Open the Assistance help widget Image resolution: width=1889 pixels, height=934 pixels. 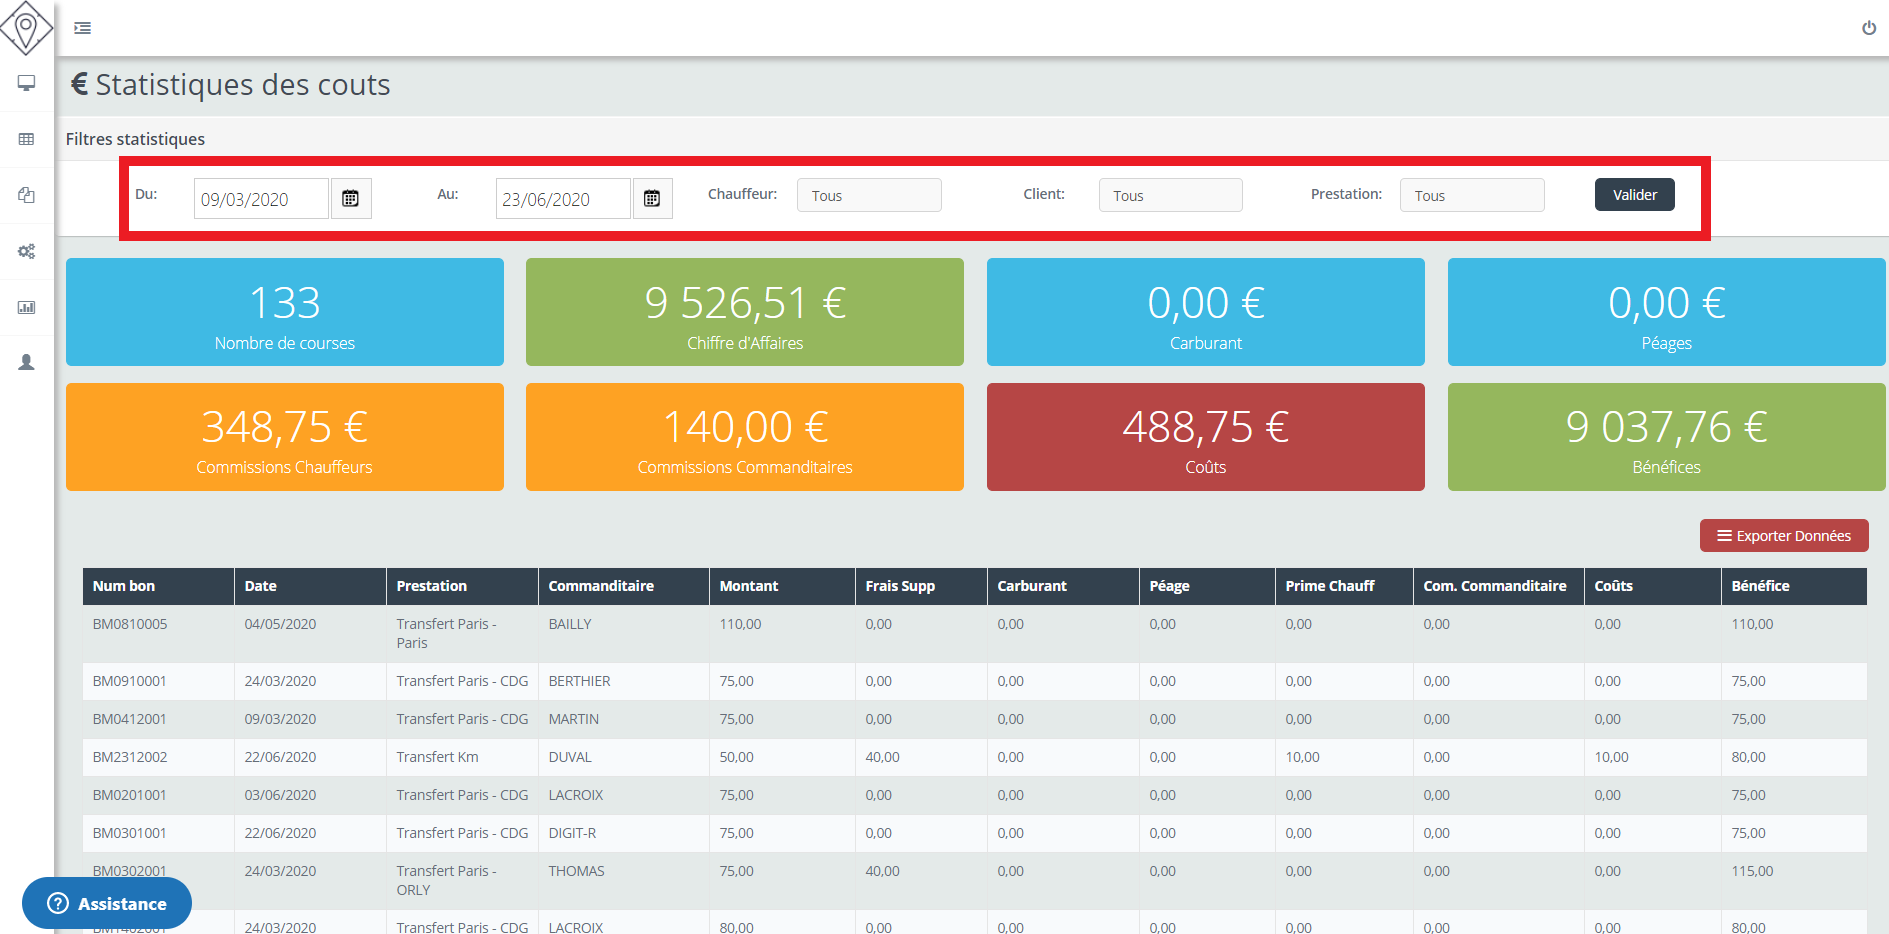click(107, 903)
